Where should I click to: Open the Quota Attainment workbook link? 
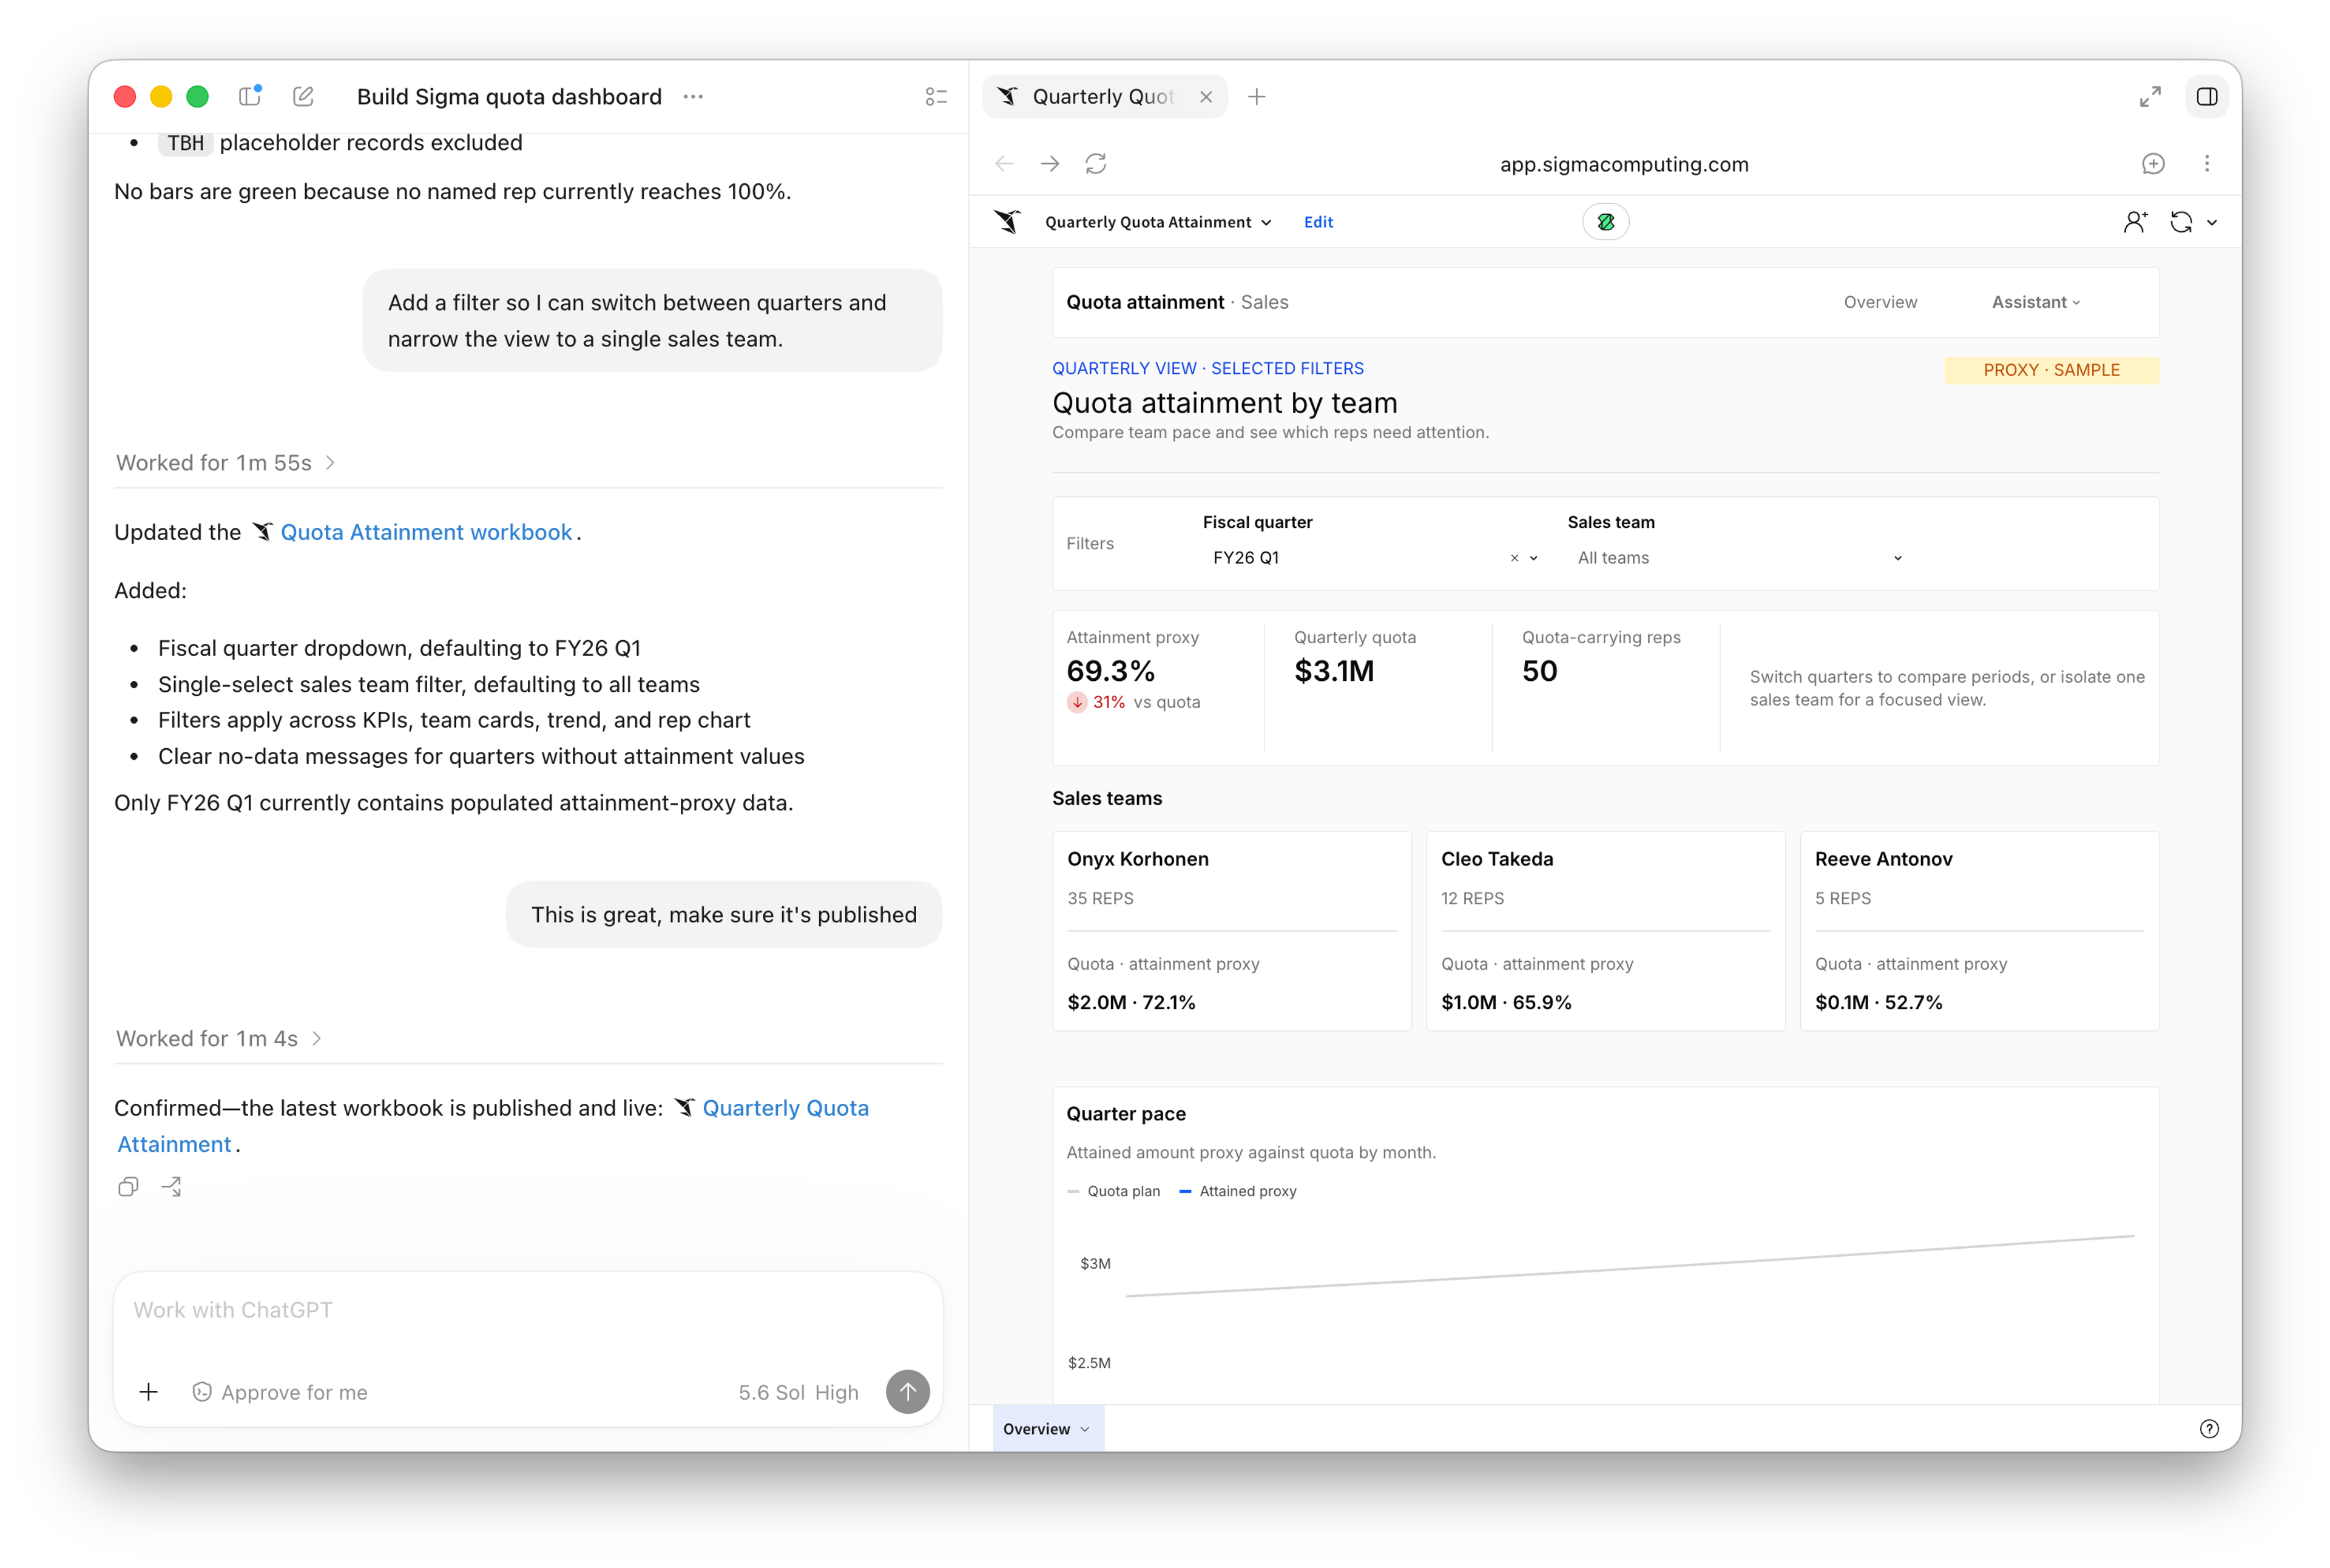pos(426,532)
